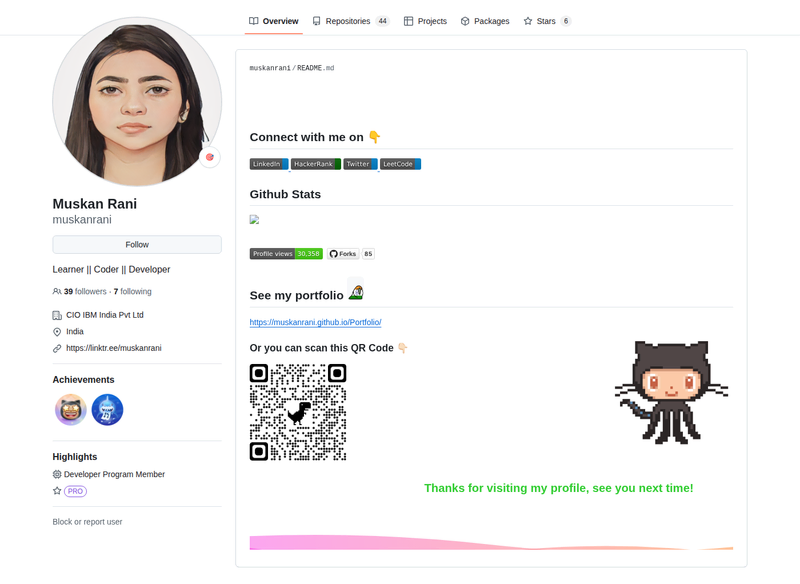The height and width of the screenshot is (584, 800).
Task: Click the CIO IBM India Pvt Ltd text
Action: (105, 315)
